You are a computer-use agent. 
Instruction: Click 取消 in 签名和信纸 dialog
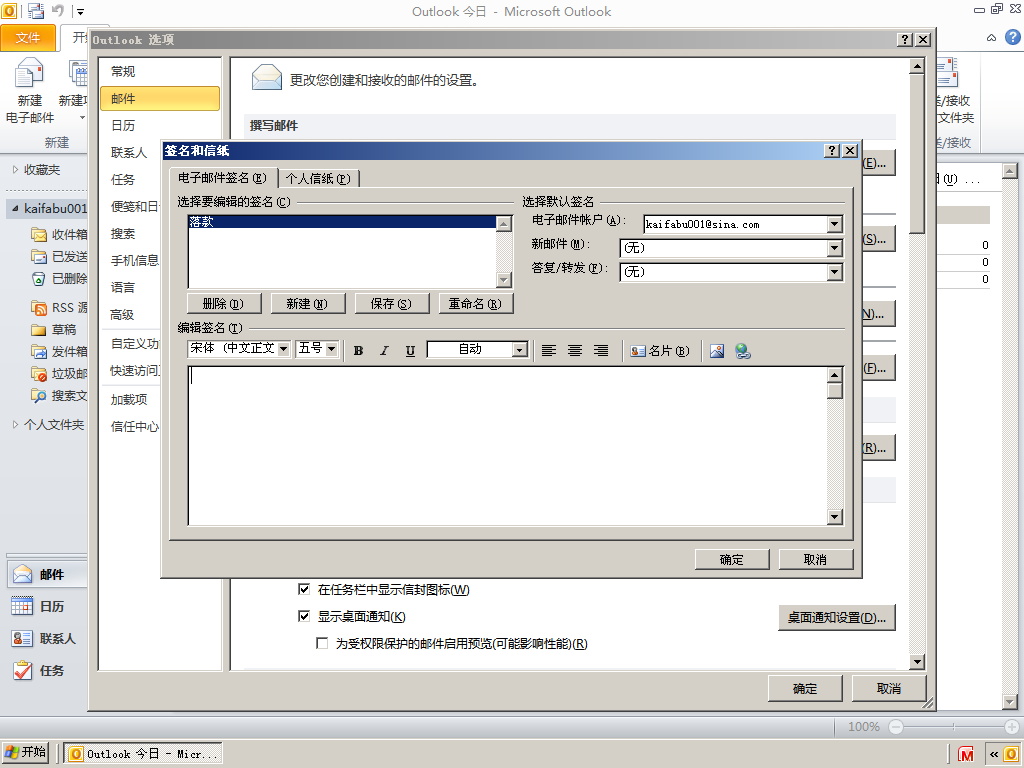(x=815, y=560)
